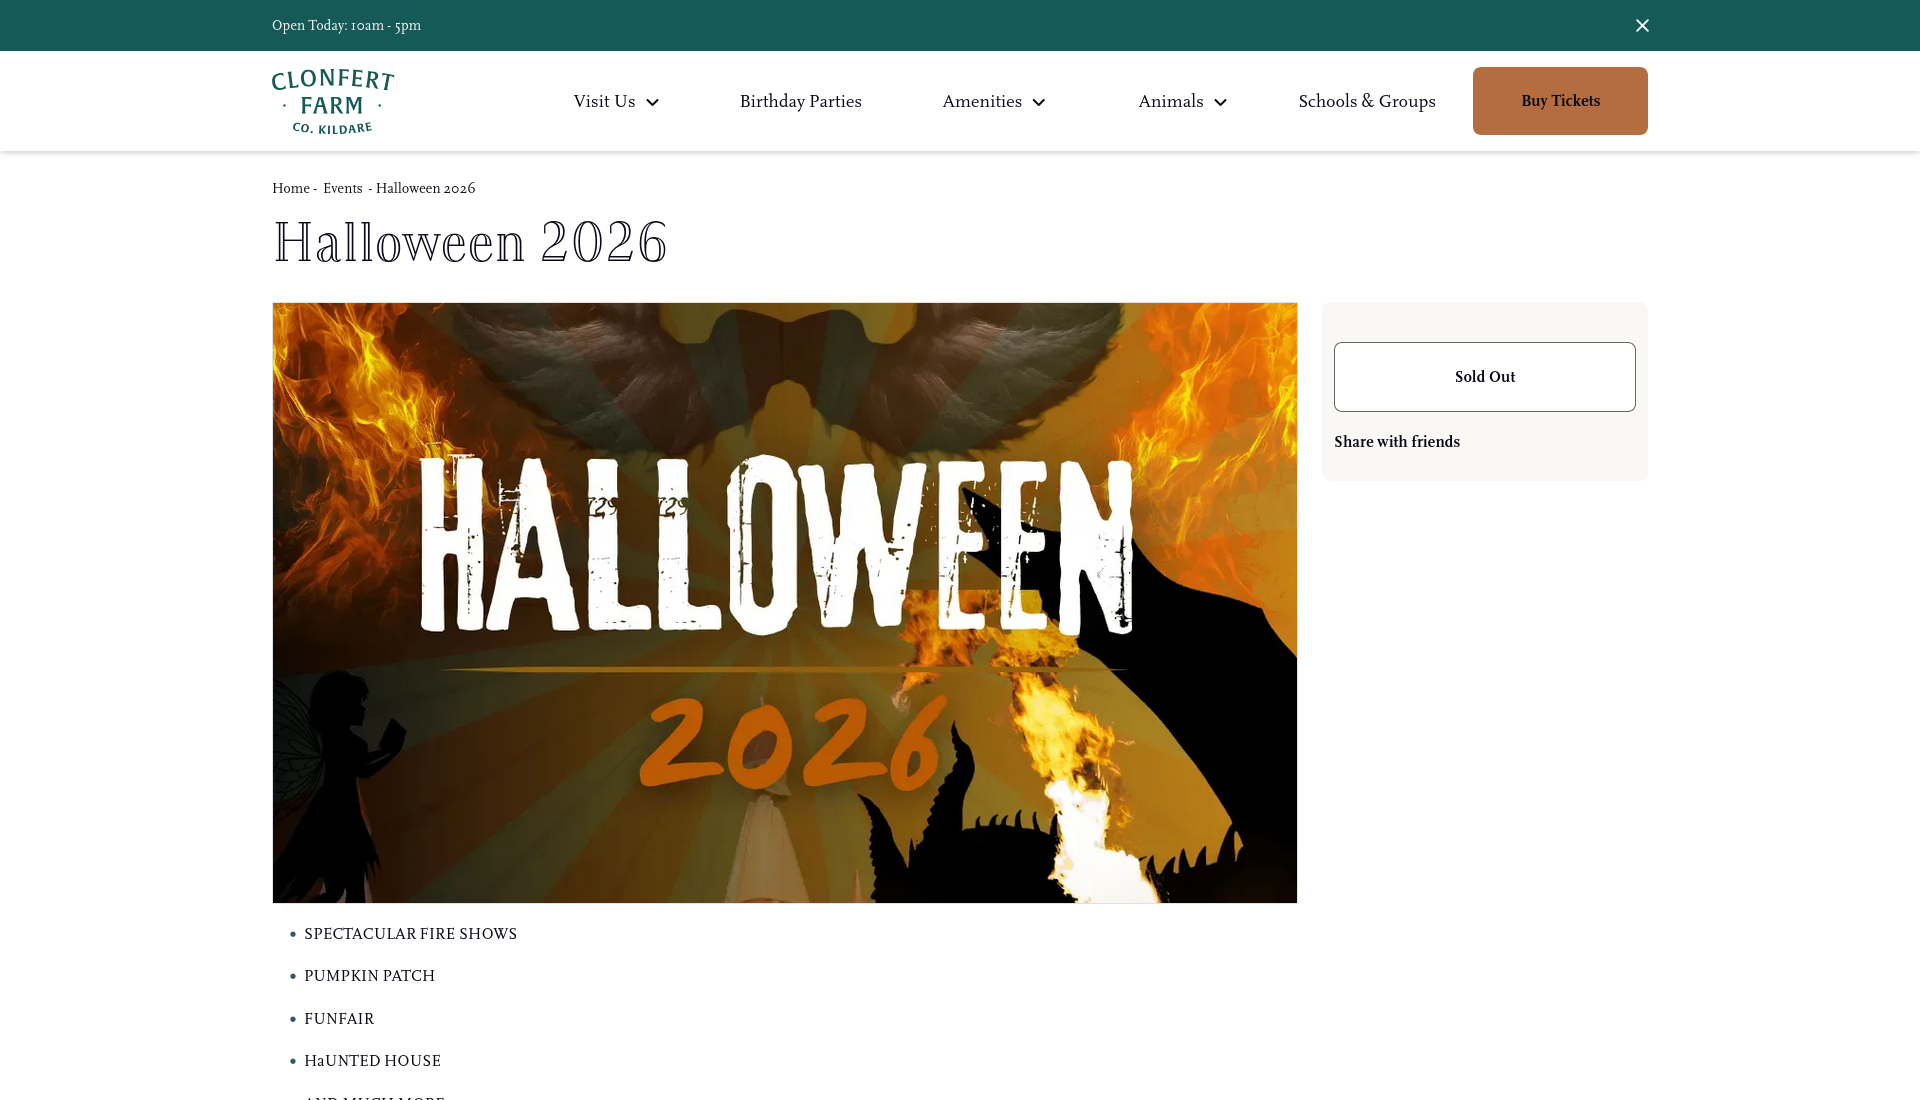This screenshot has height=1100, width=1920.
Task: Click the Share with friends label
Action: [1396, 442]
